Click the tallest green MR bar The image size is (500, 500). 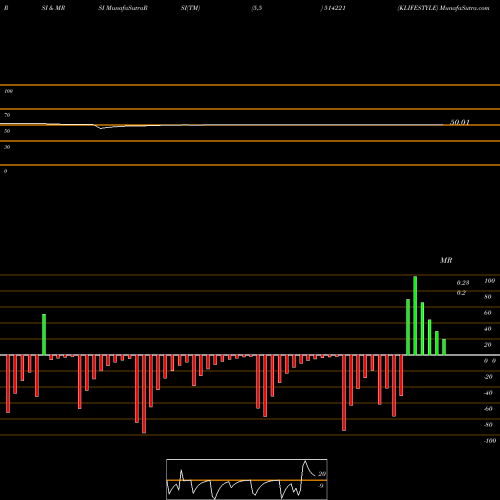415,315
